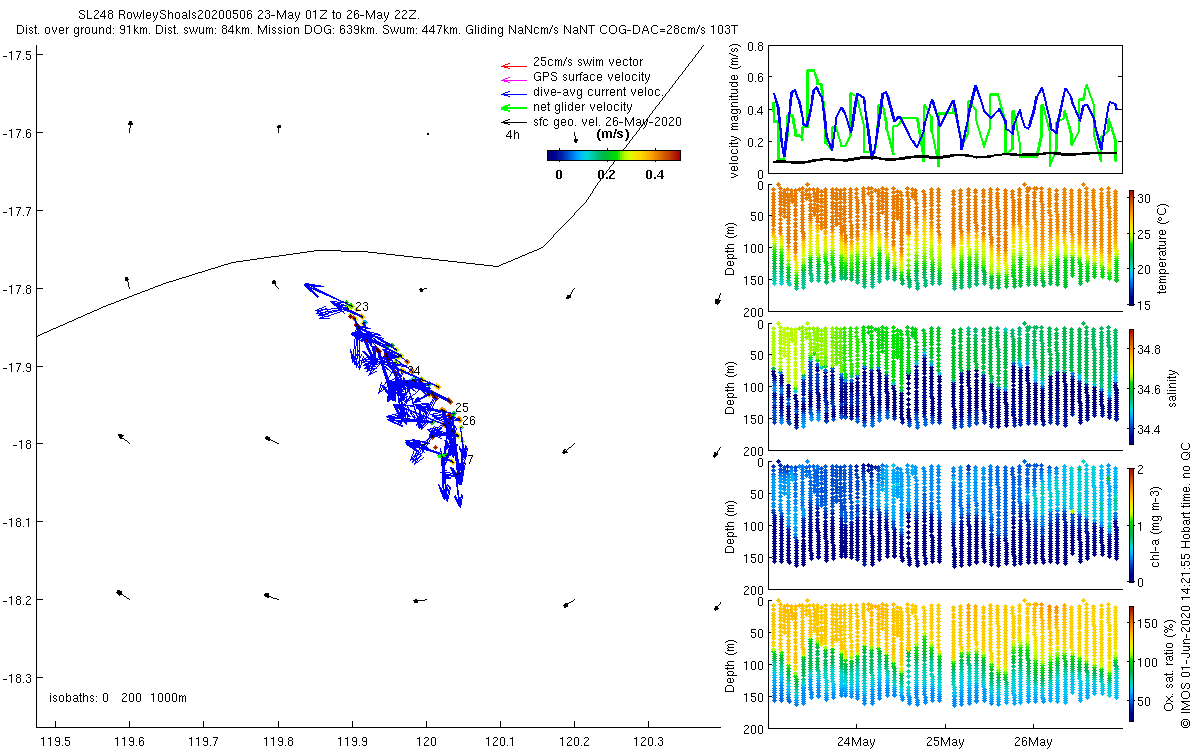Click the '0.8' tick on the velocity magnitude axis
Image resolution: width=1200 pixels, height=750 pixels.
tap(756, 47)
